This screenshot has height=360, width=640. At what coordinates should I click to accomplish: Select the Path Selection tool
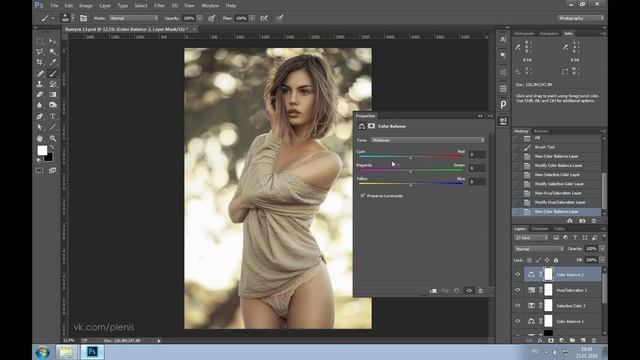click(x=40, y=127)
